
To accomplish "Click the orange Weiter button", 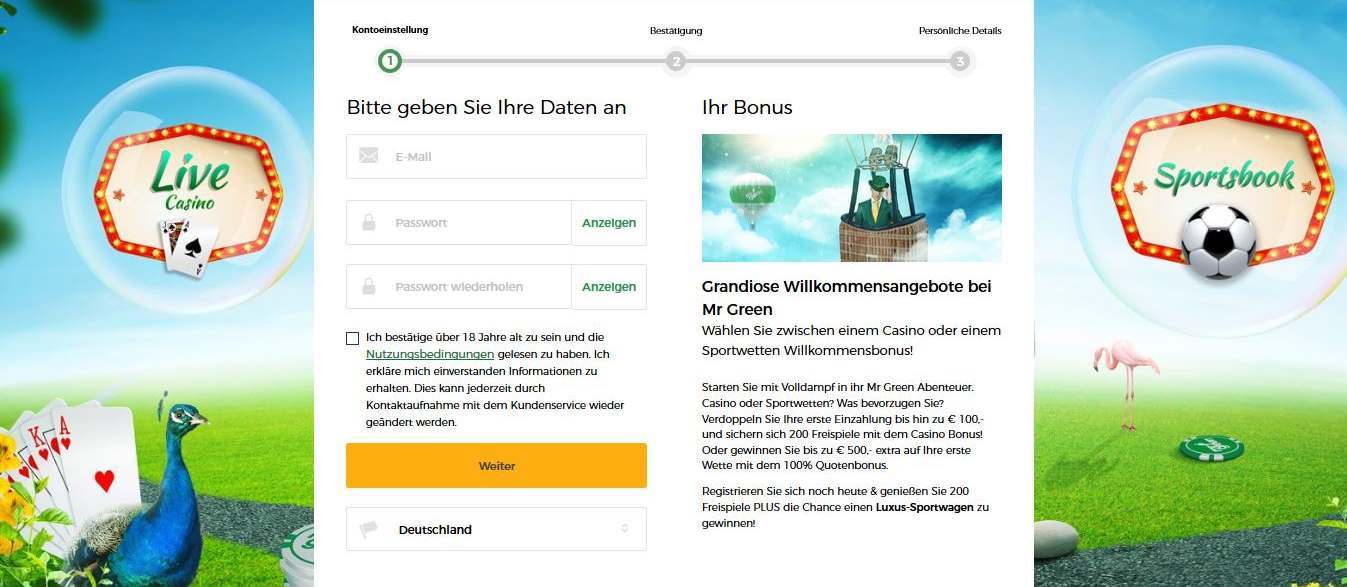I will coord(496,465).
